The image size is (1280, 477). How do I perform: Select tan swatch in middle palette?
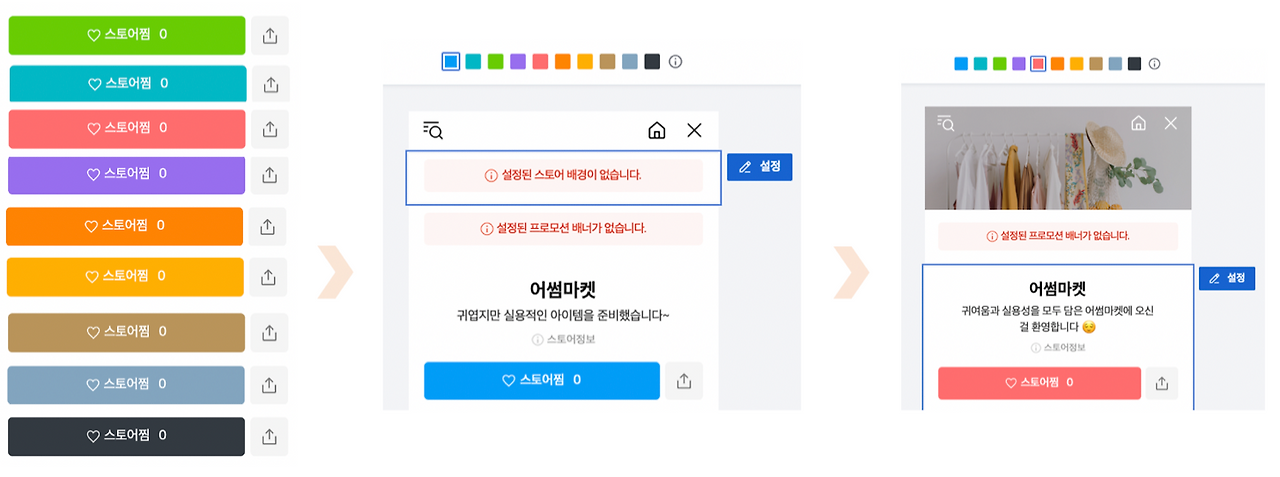click(x=607, y=62)
